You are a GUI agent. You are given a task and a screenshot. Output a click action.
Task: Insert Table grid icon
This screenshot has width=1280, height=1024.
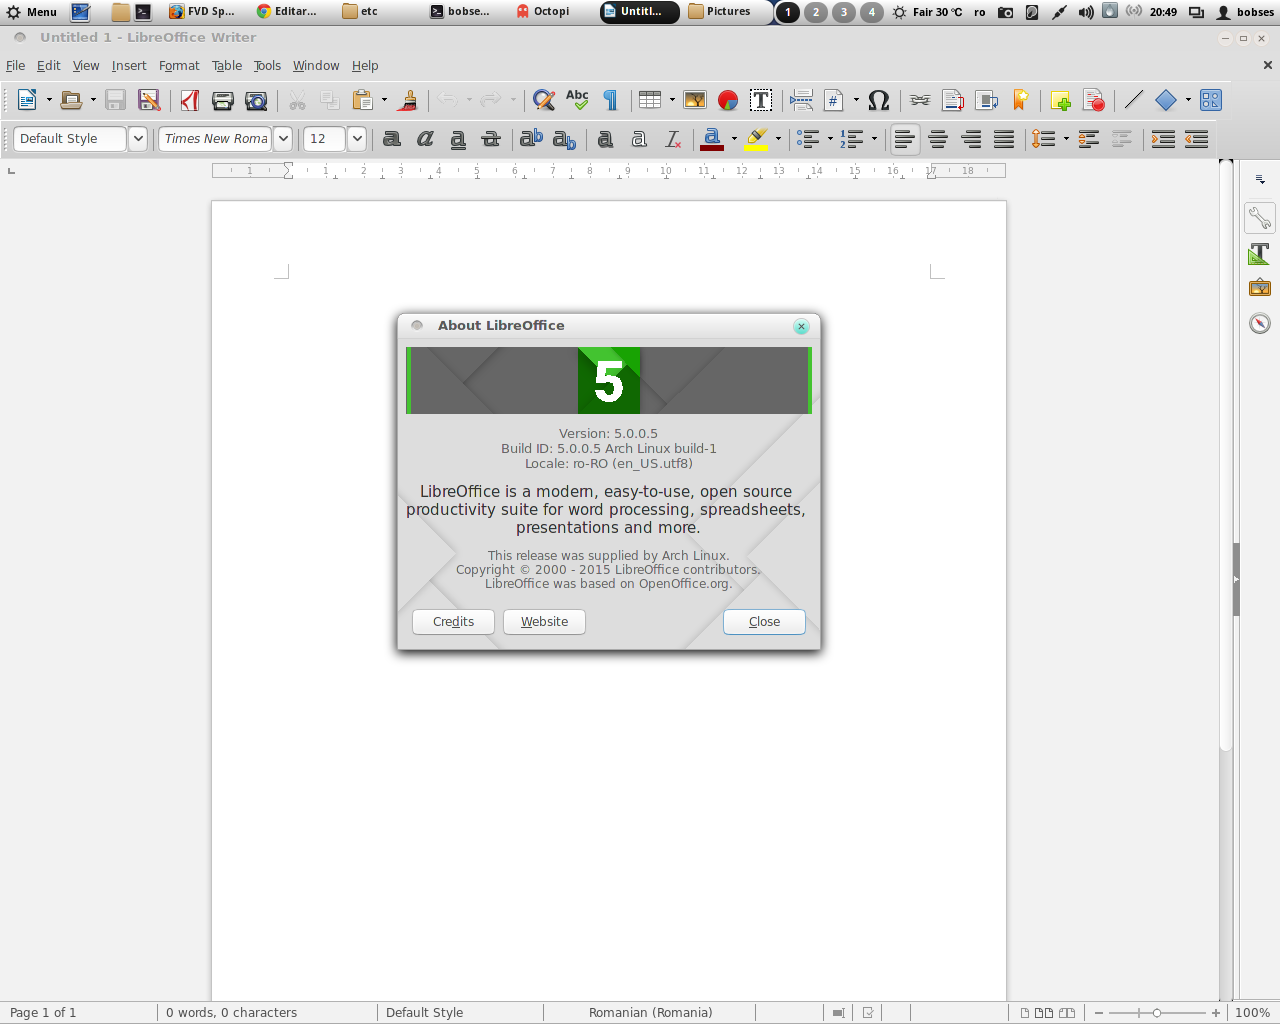click(x=650, y=100)
